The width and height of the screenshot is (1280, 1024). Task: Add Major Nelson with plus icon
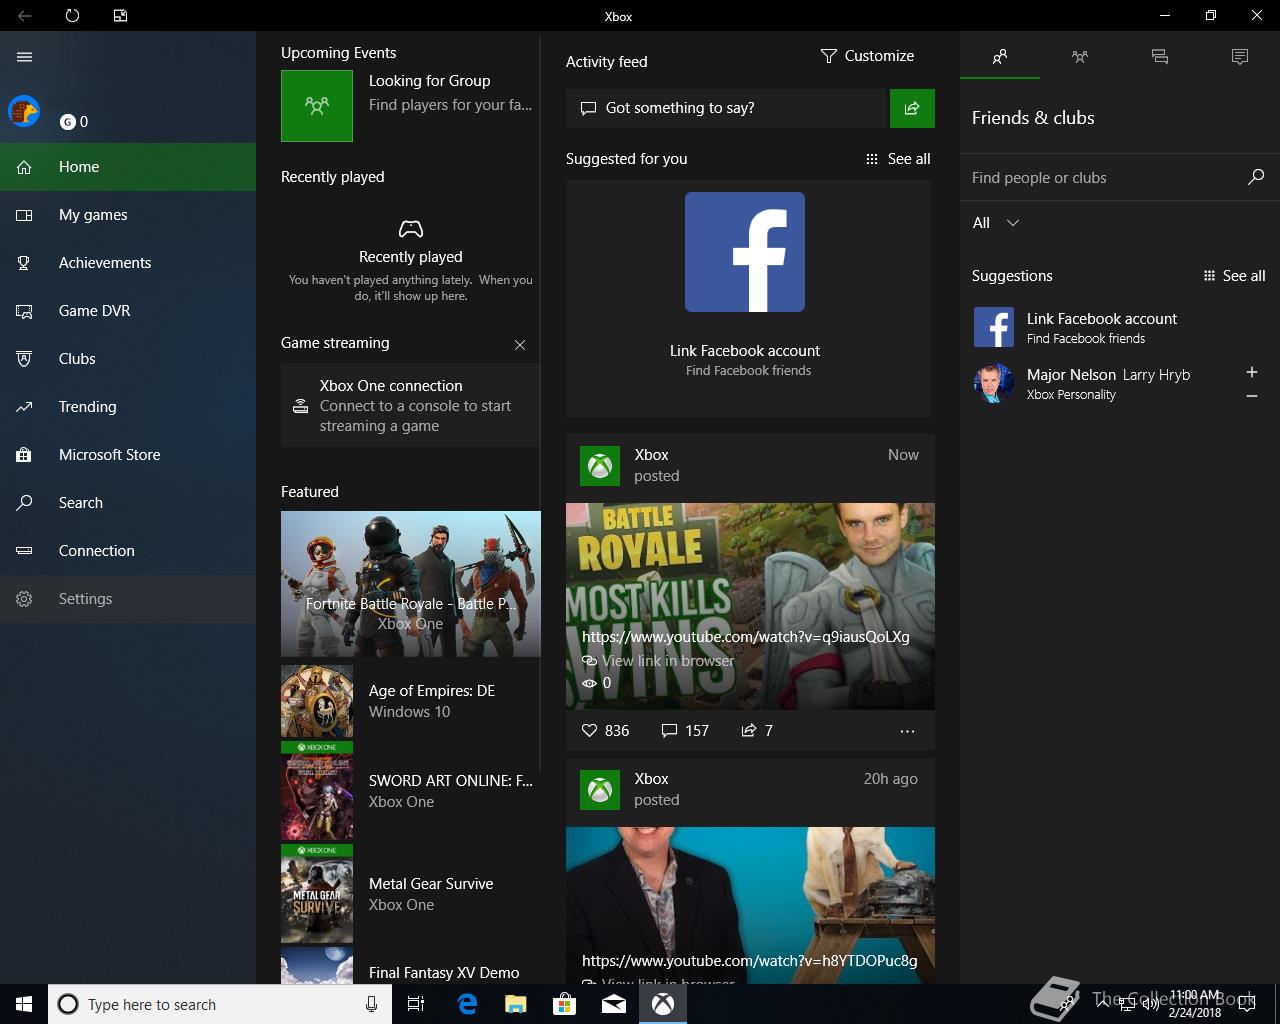pos(1252,372)
